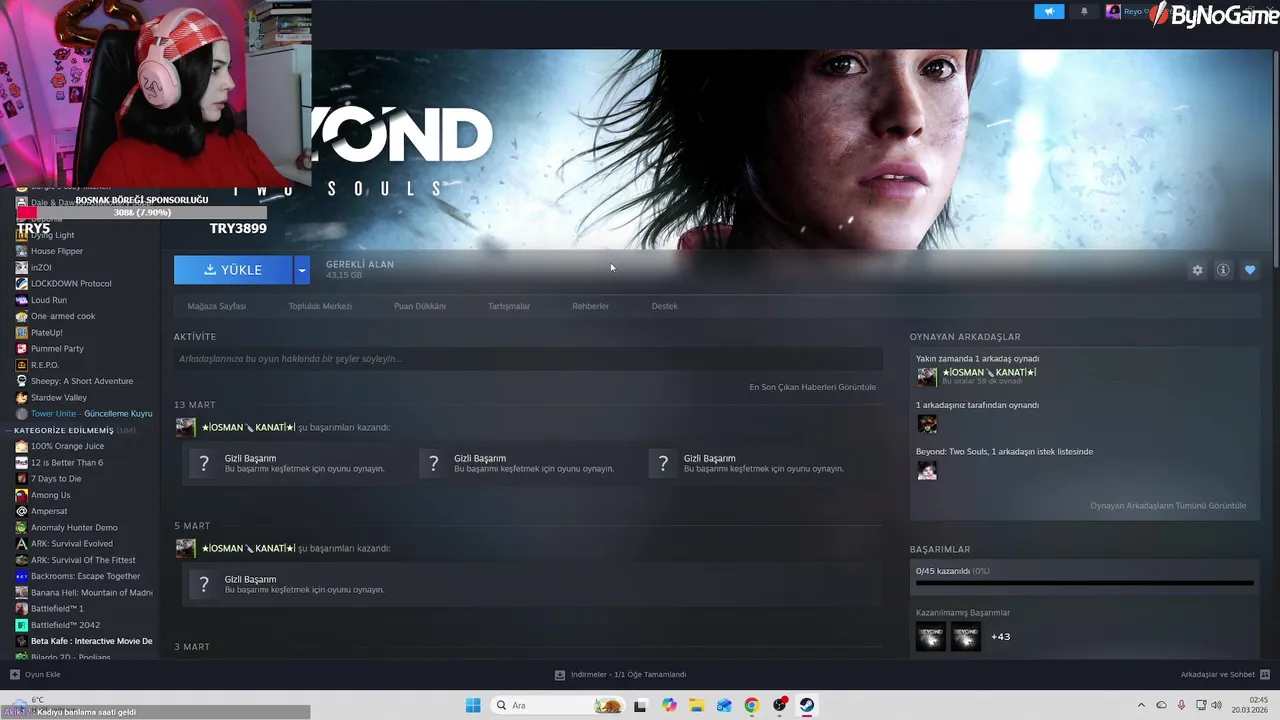Viewport: 1280px width, 720px height.
Task: Click the microphone icon in system tray
Action: coord(1181,705)
